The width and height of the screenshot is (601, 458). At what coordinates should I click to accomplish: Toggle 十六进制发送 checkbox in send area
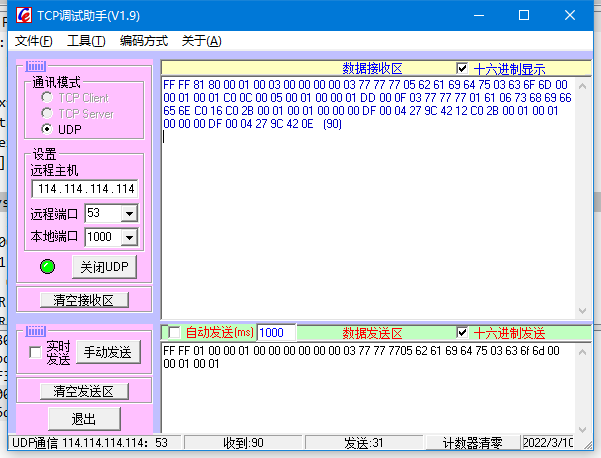462,333
